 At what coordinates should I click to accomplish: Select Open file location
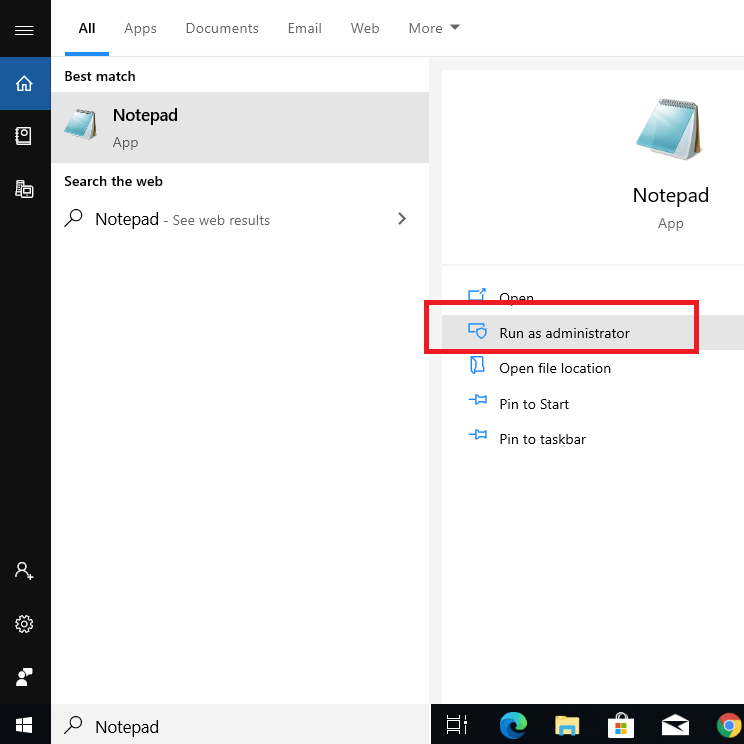(x=554, y=368)
